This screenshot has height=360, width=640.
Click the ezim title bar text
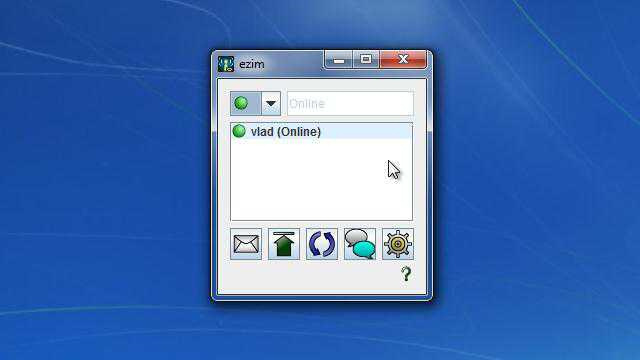[x=251, y=64]
